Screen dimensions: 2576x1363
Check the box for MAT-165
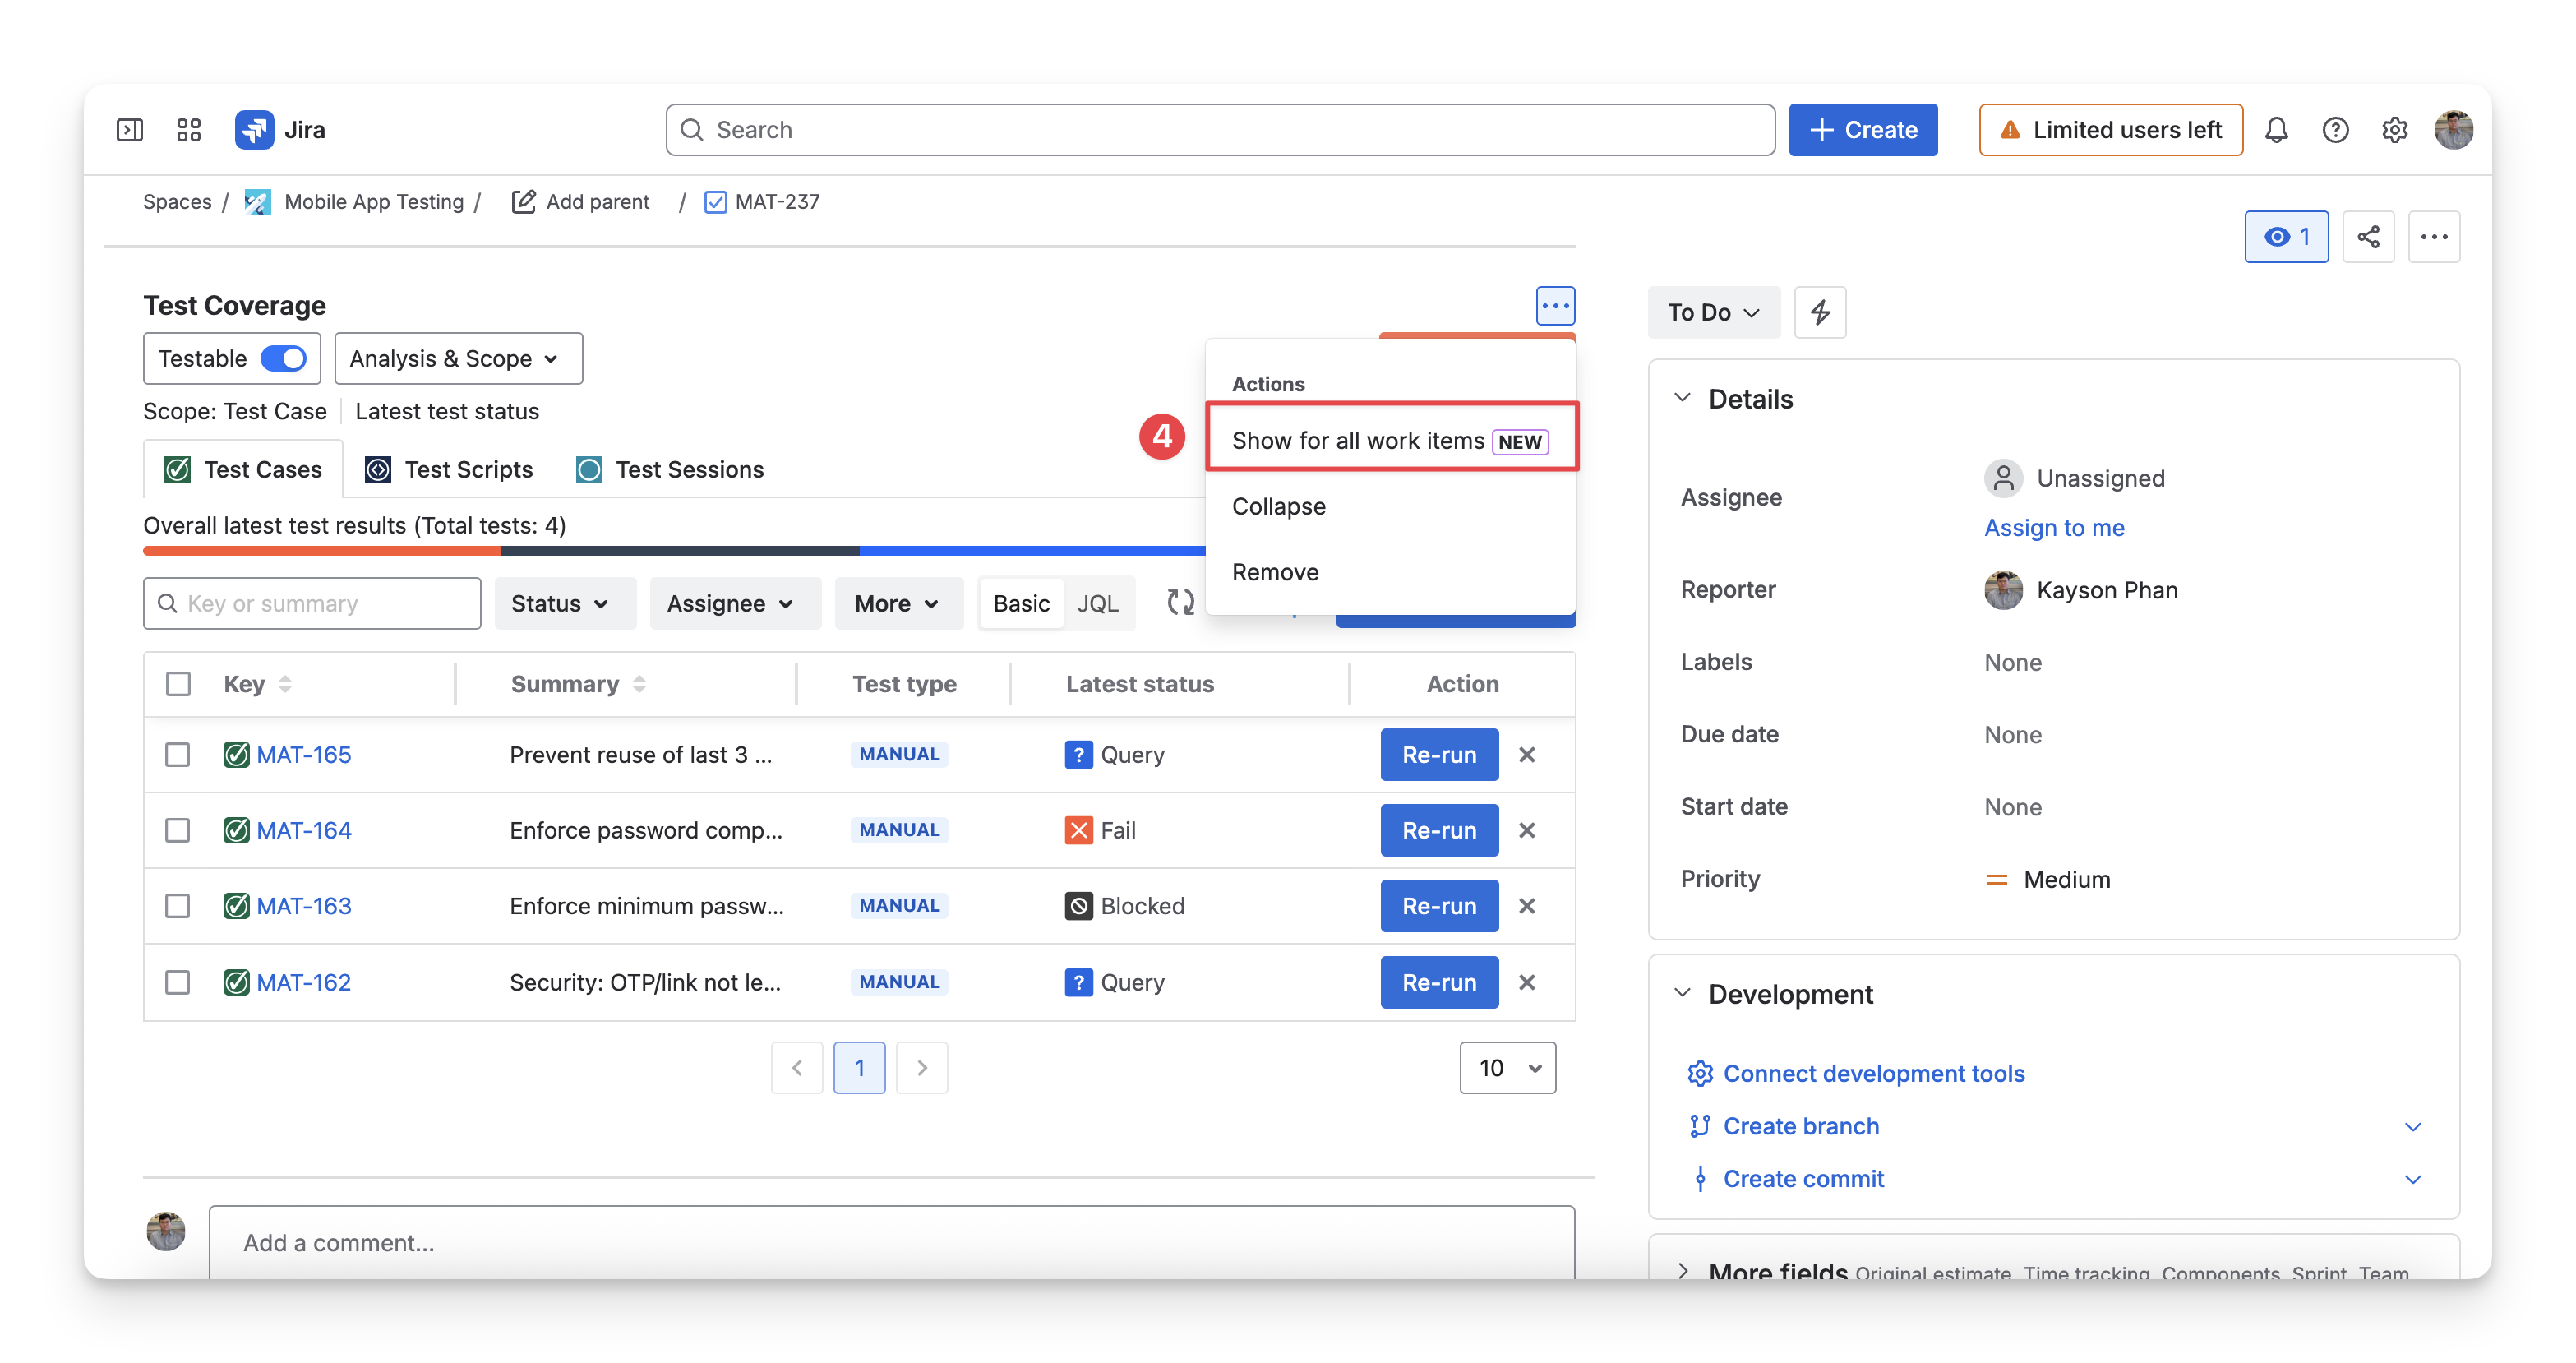tap(178, 754)
